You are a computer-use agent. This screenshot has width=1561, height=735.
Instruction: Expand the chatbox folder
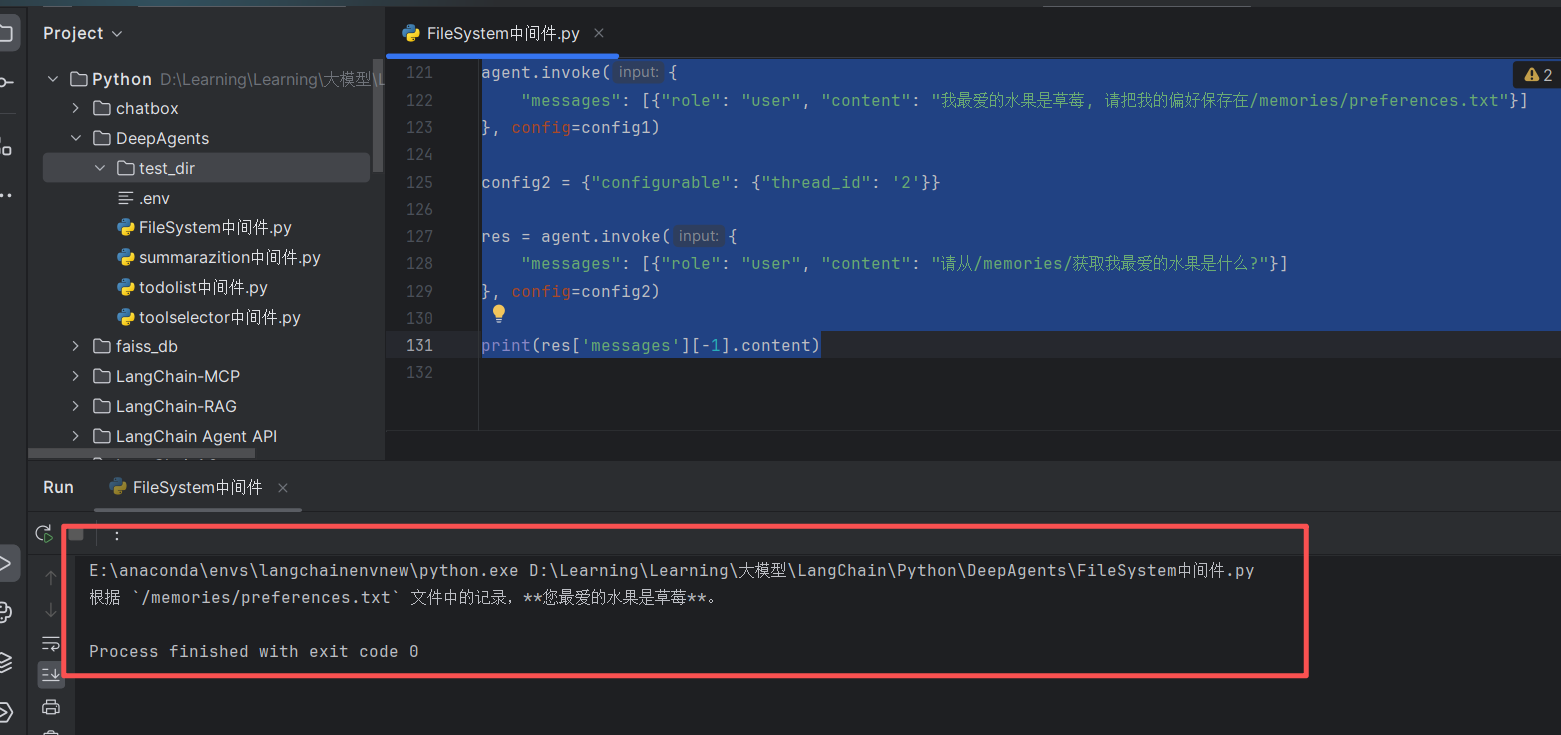coord(76,108)
